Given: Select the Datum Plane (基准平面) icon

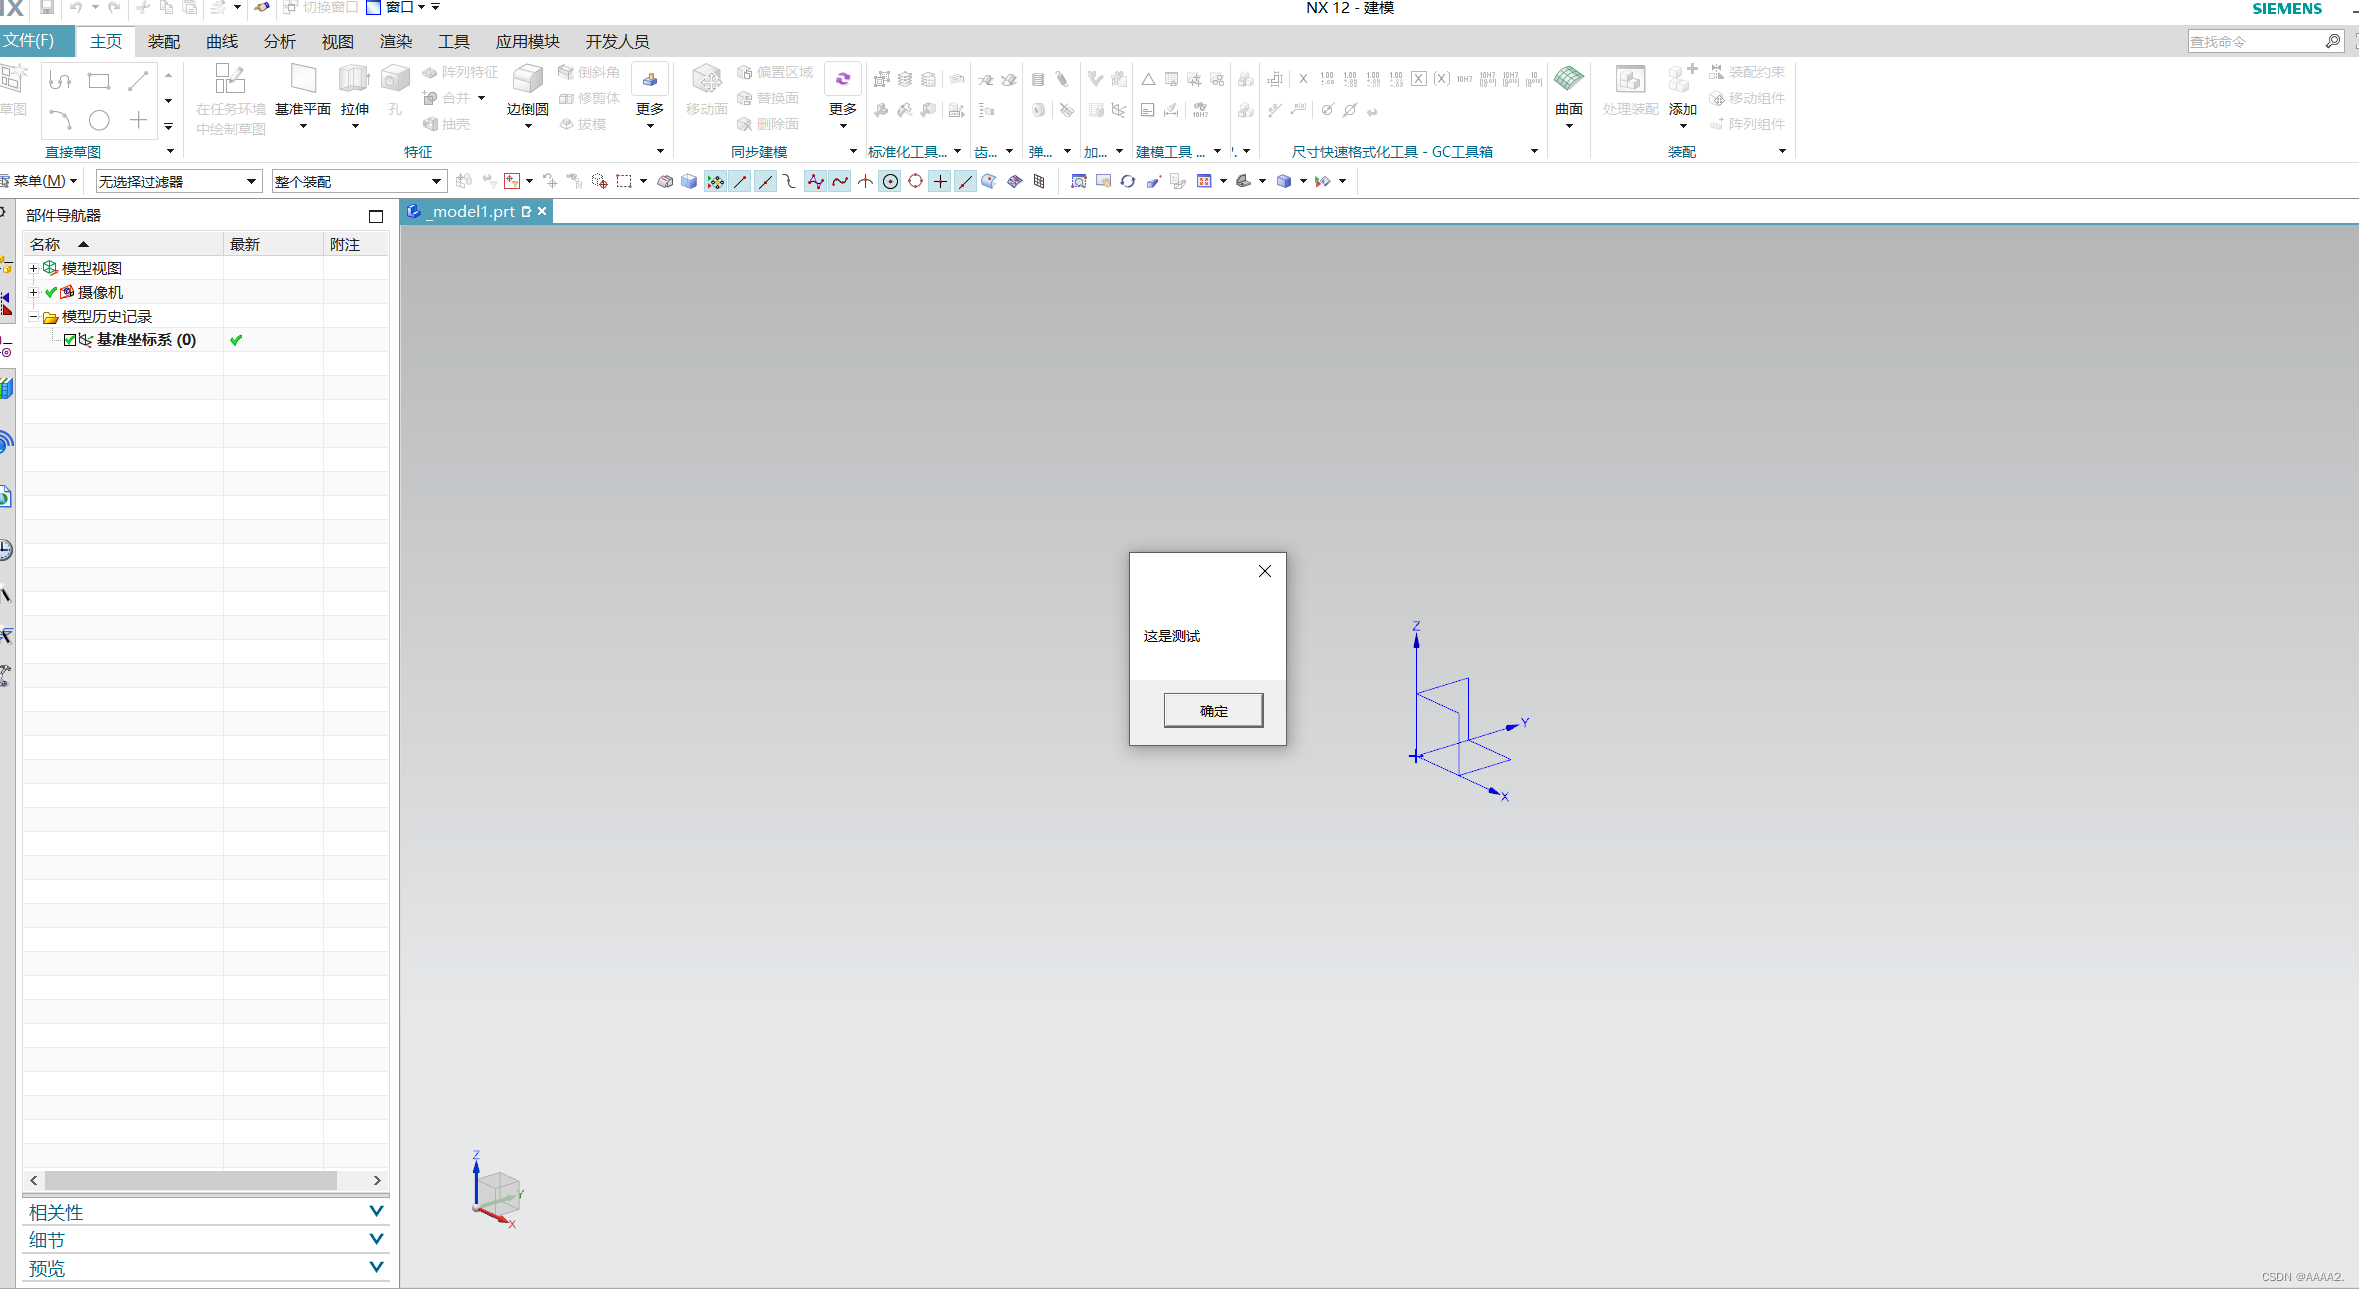Looking at the screenshot, I should pos(303,80).
